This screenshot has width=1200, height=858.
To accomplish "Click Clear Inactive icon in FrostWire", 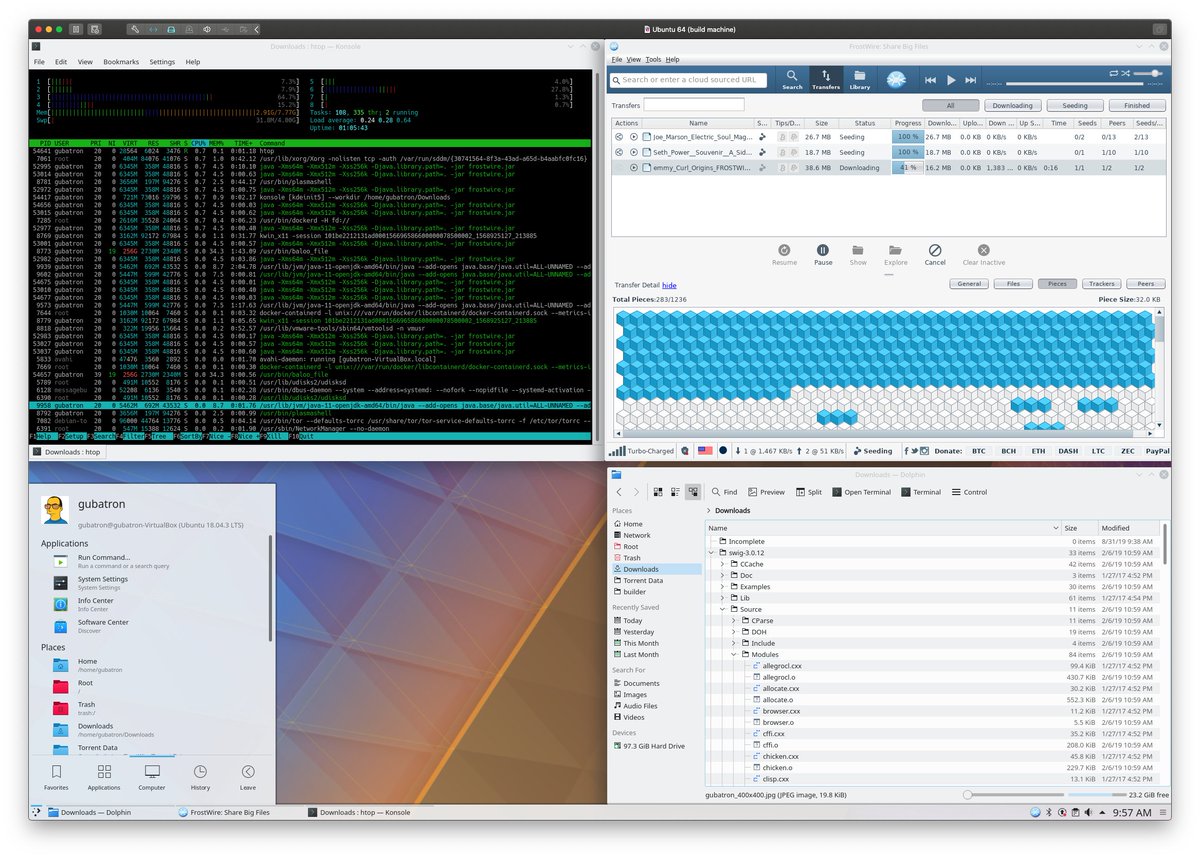I will click(x=984, y=250).
